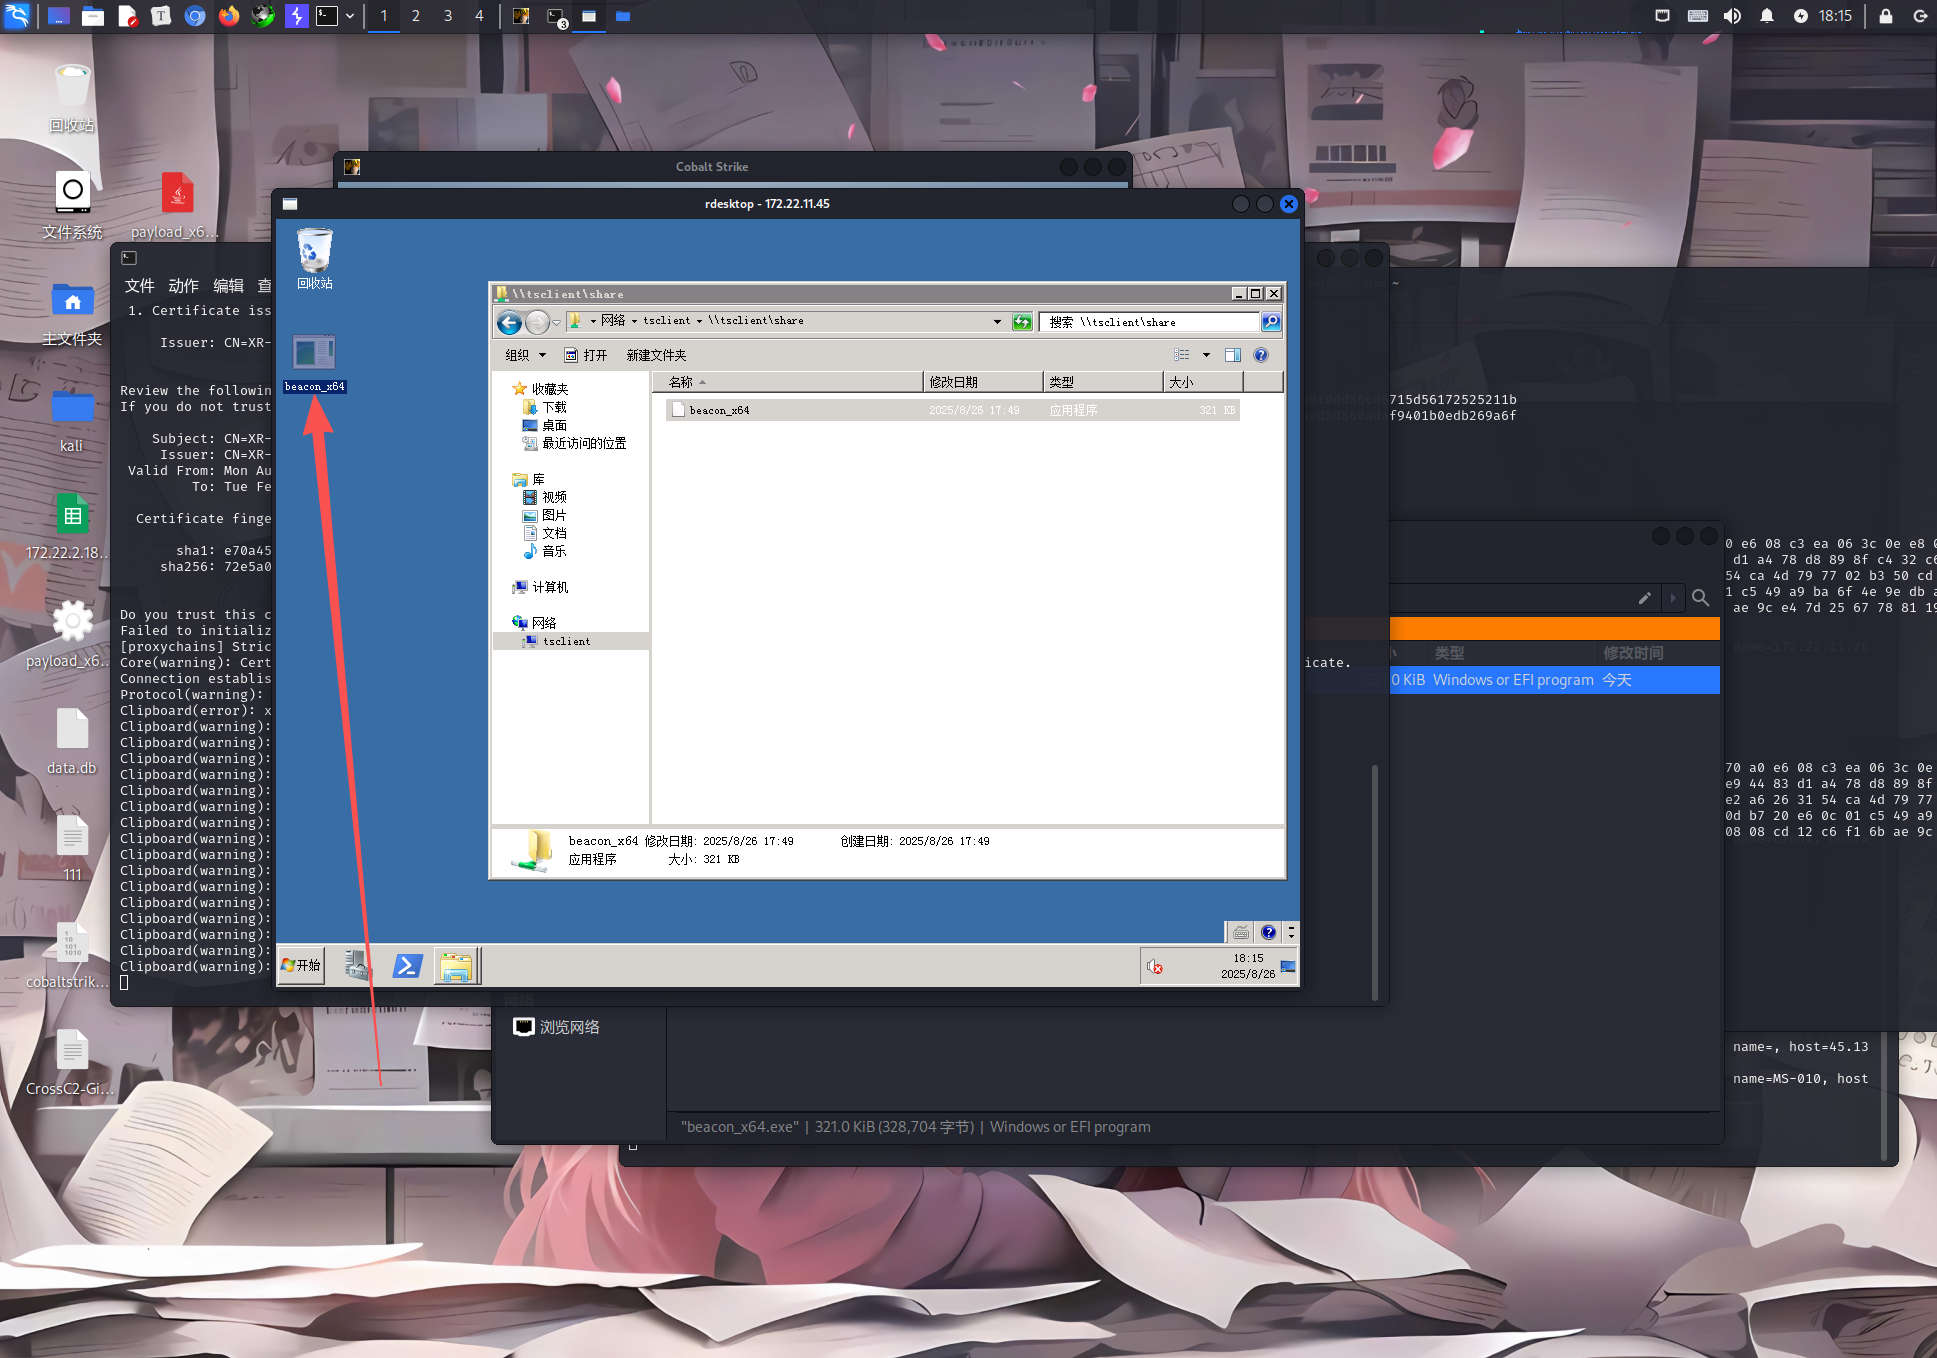The width and height of the screenshot is (1937, 1358).
Task: Select the beacon_x64 file row
Action: 720,410
